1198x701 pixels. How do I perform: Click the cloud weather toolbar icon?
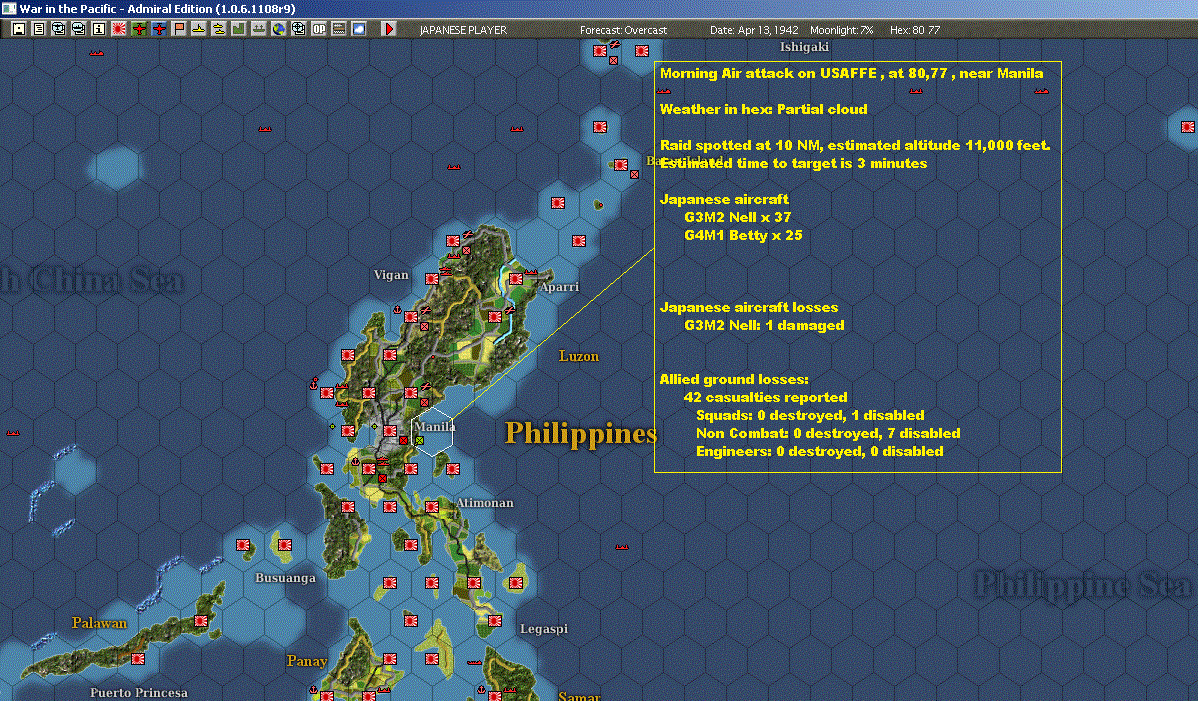(x=358, y=29)
